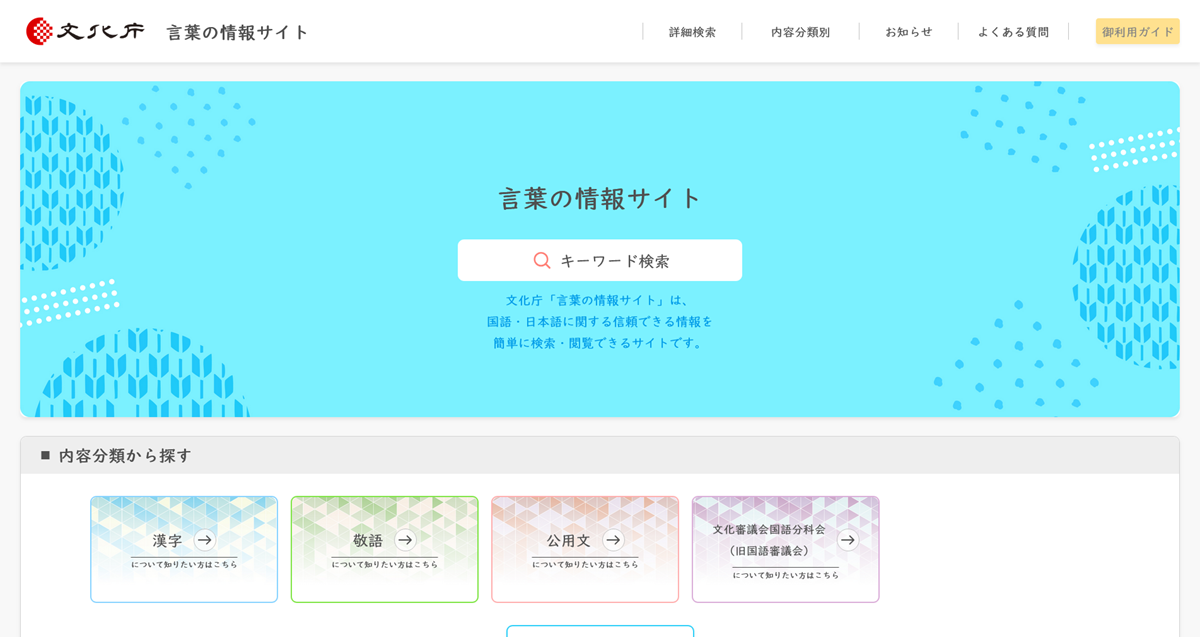The image size is (1200, 637).
Task: Open お知らせ in the top navigation
Action: (x=908, y=32)
